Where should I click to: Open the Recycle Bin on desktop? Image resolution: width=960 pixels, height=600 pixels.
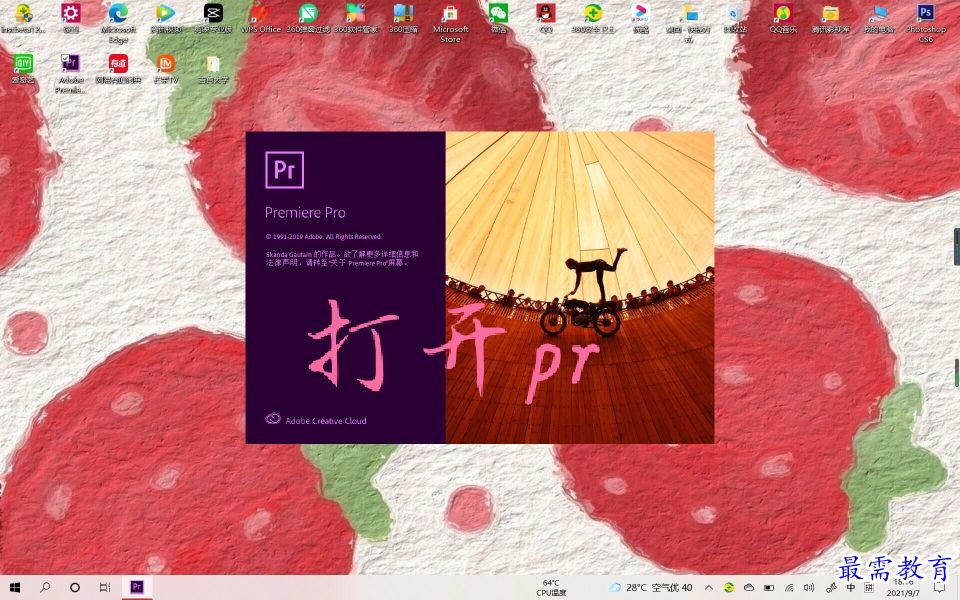[735, 18]
